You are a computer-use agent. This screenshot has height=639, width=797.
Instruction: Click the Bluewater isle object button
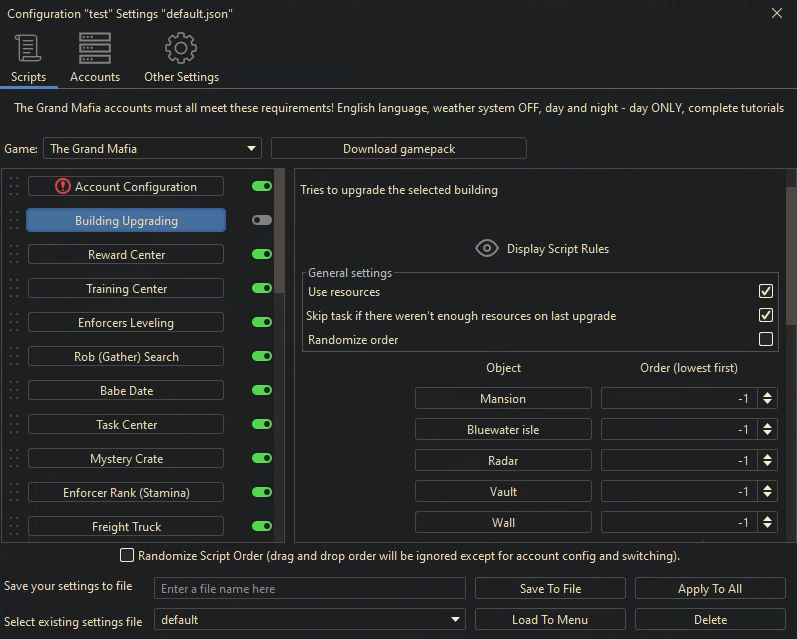coord(503,429)
